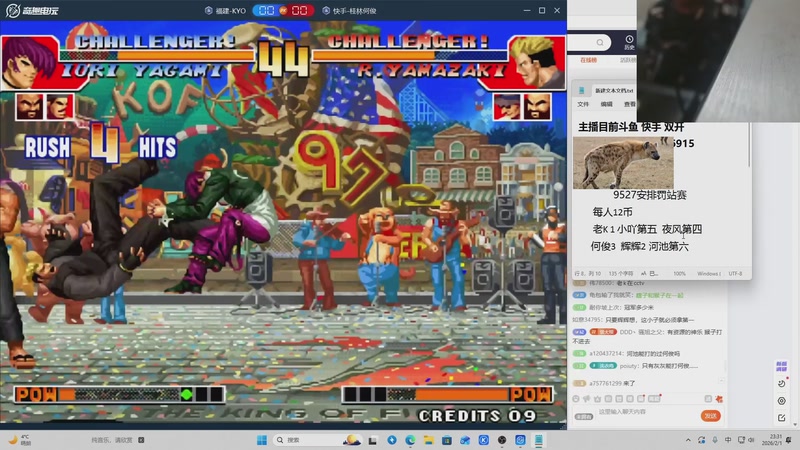Click the hyena image in Notepad
Image resolution: width=800 pixels, height=450 pixels.
coord(623,163)
